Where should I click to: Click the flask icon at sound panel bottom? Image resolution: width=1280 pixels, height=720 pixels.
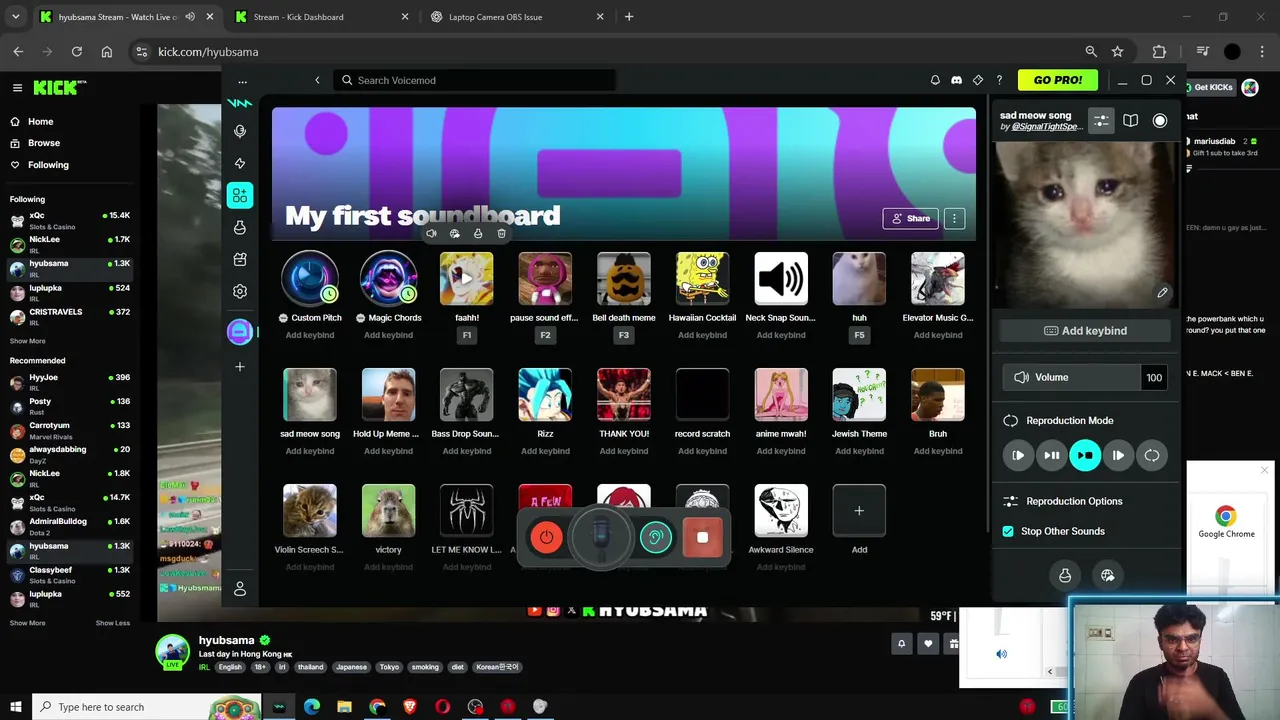1065,575
